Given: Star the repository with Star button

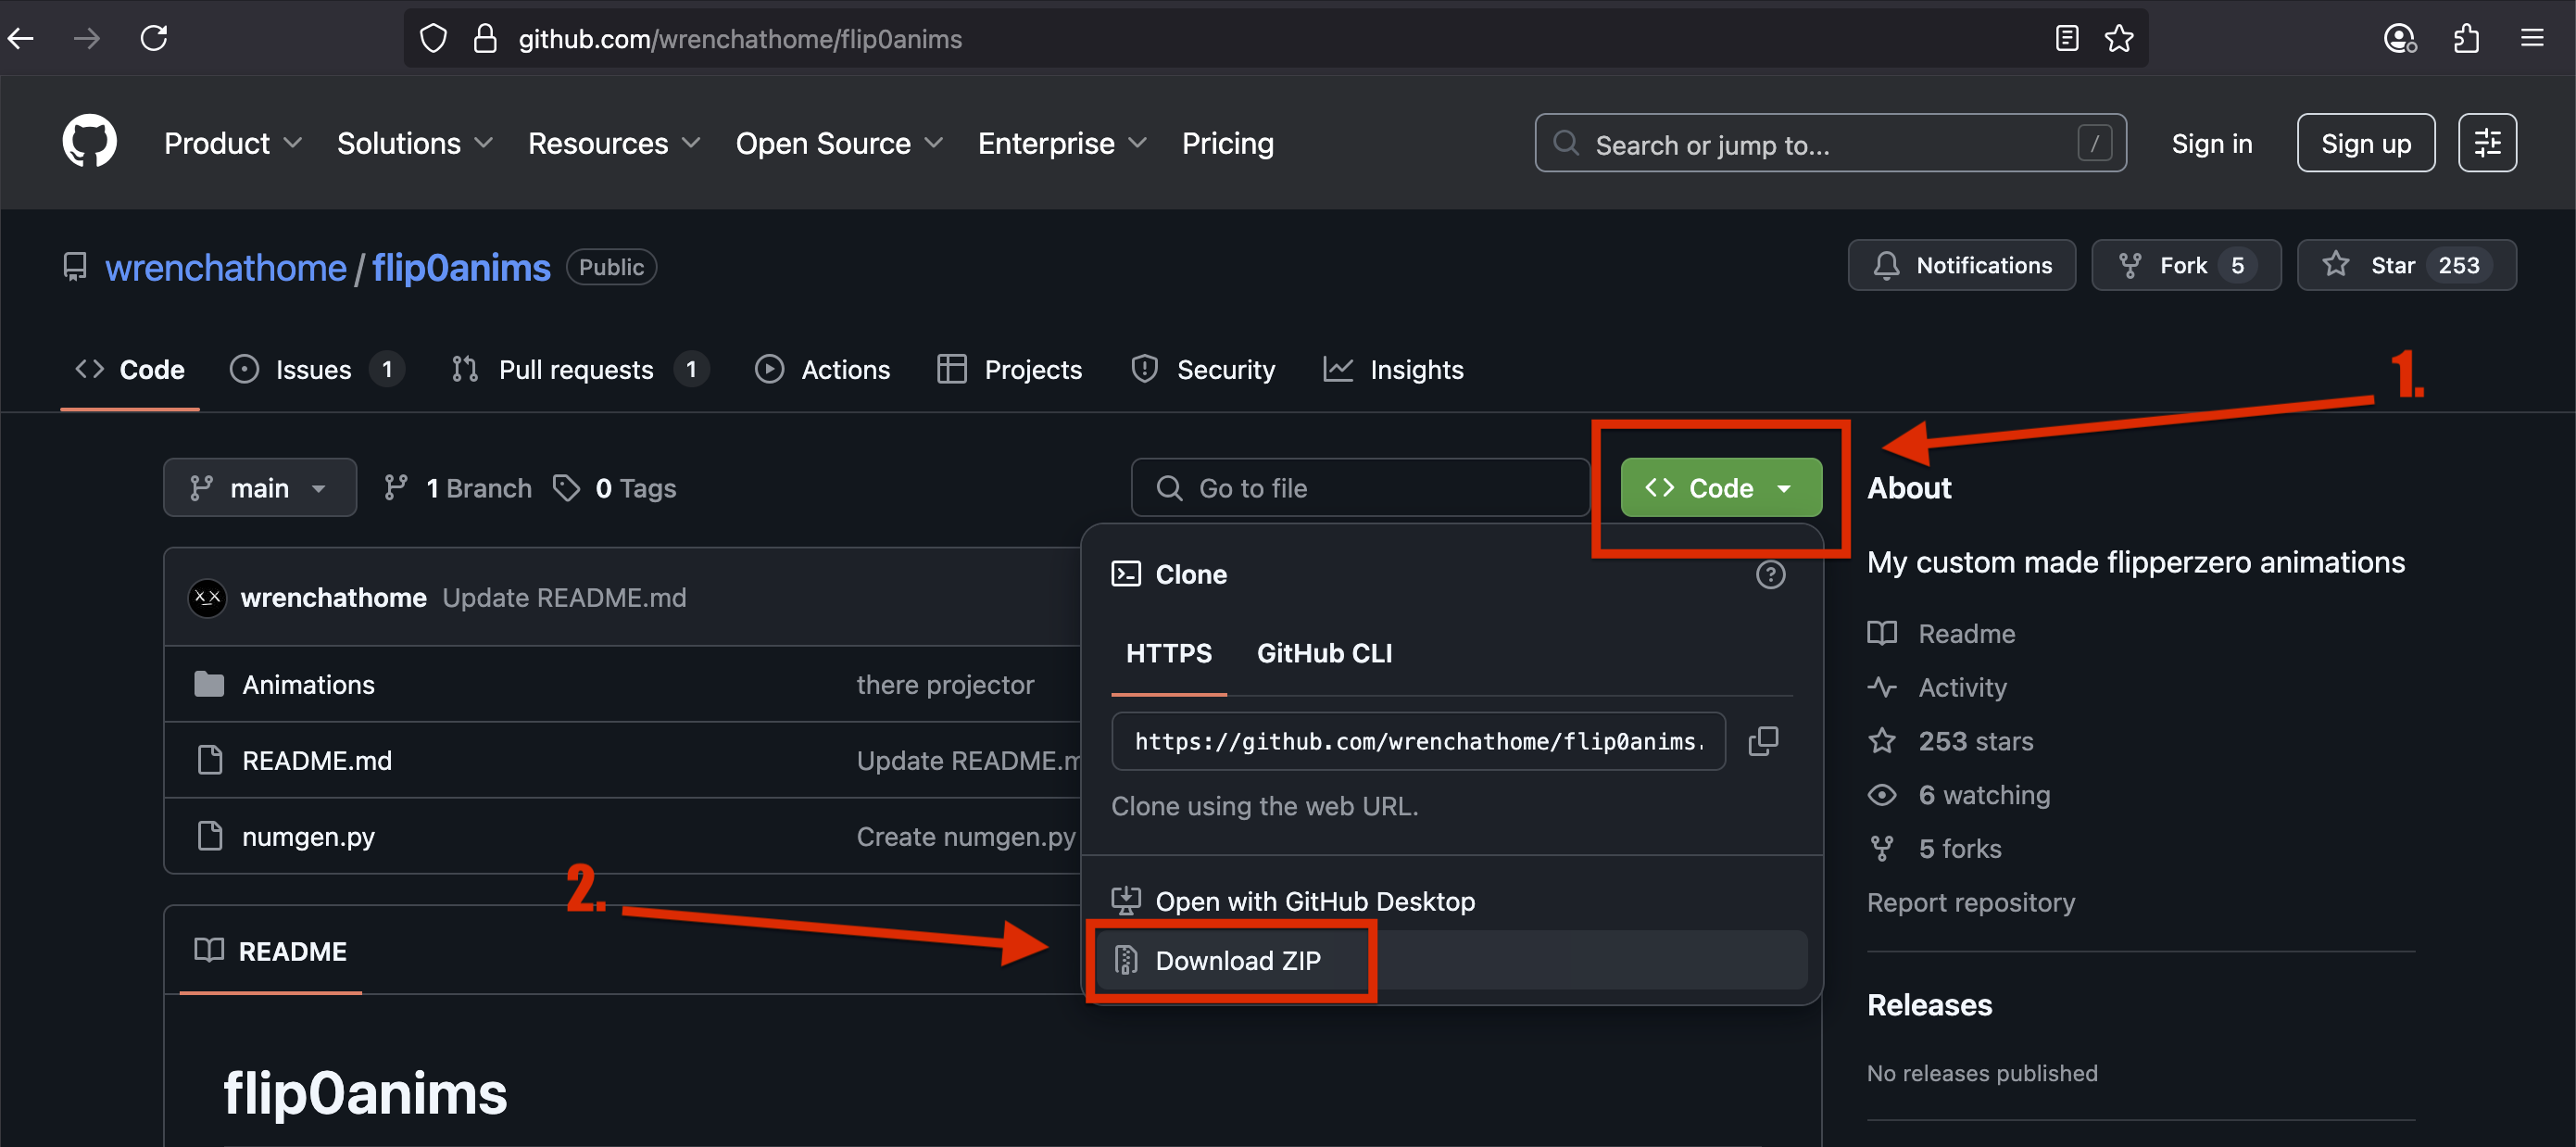Looking at the screenshot, I should click(2406, 265).
